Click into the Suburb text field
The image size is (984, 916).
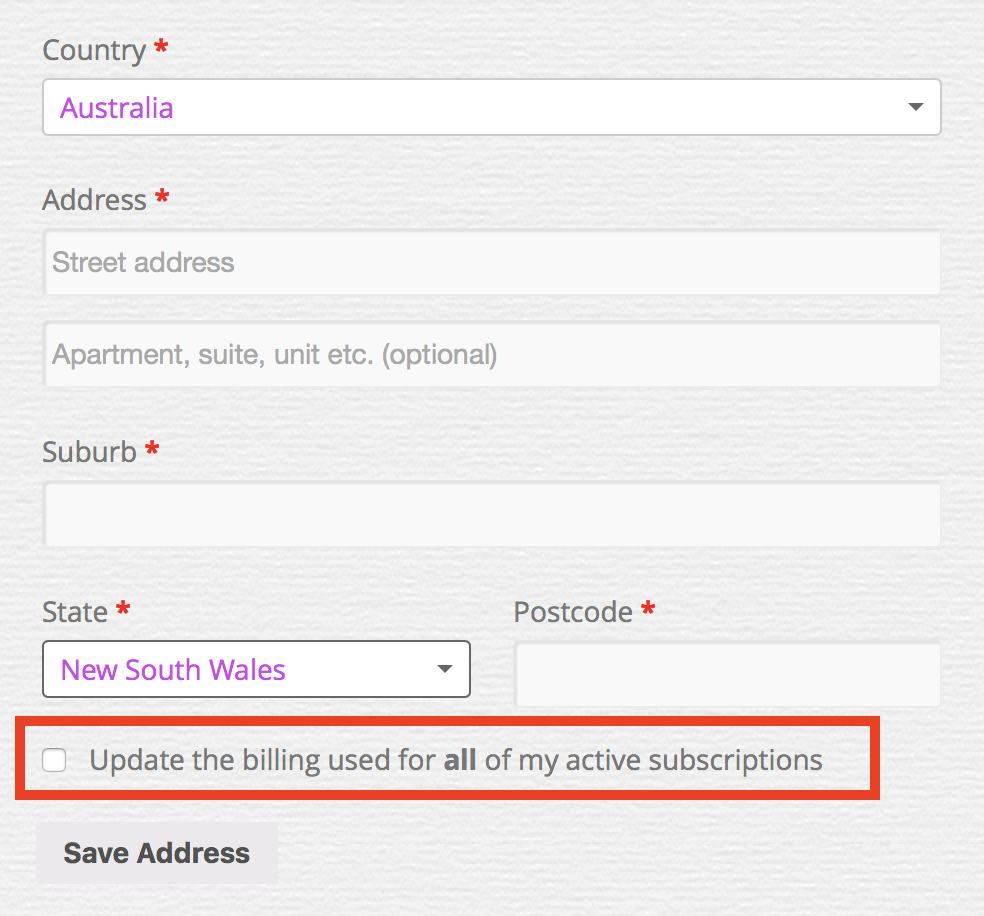click(491, 514)
